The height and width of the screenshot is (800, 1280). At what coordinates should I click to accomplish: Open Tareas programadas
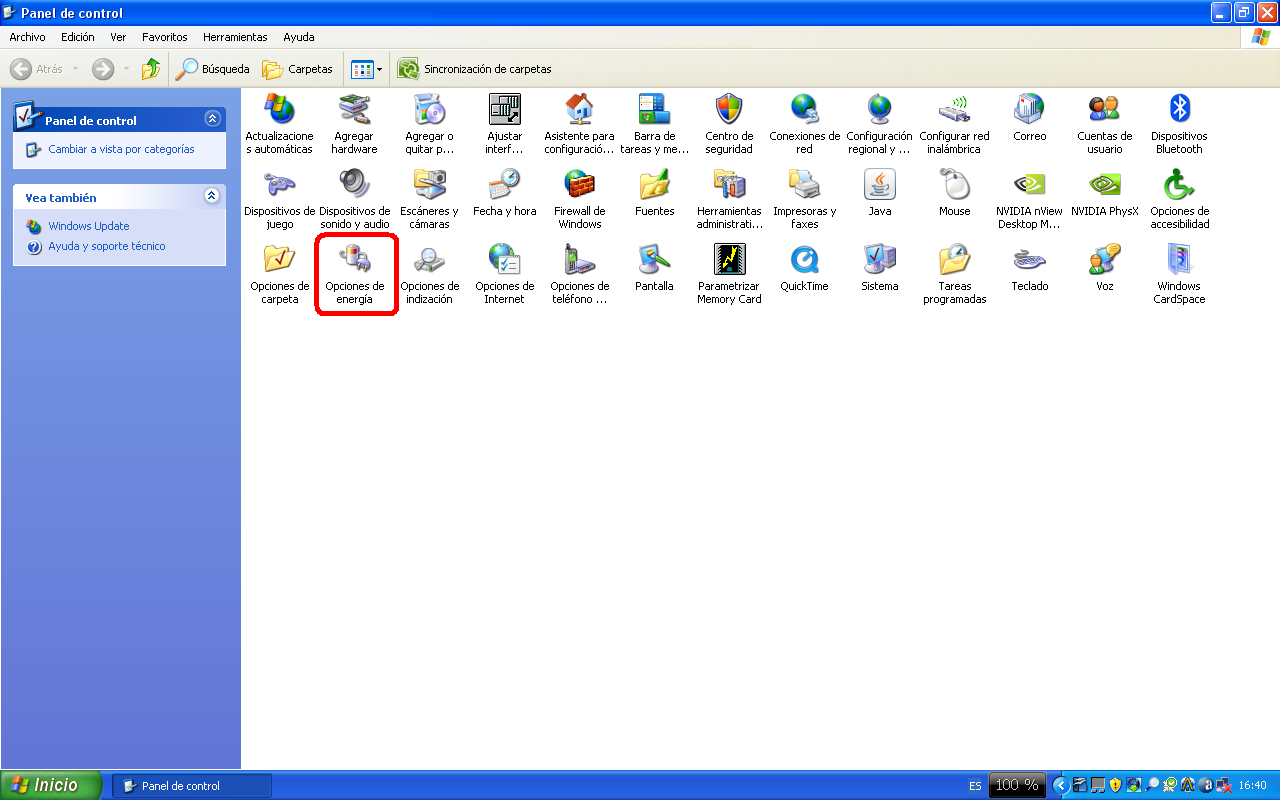pyautogui.click(x=955, y=274)
